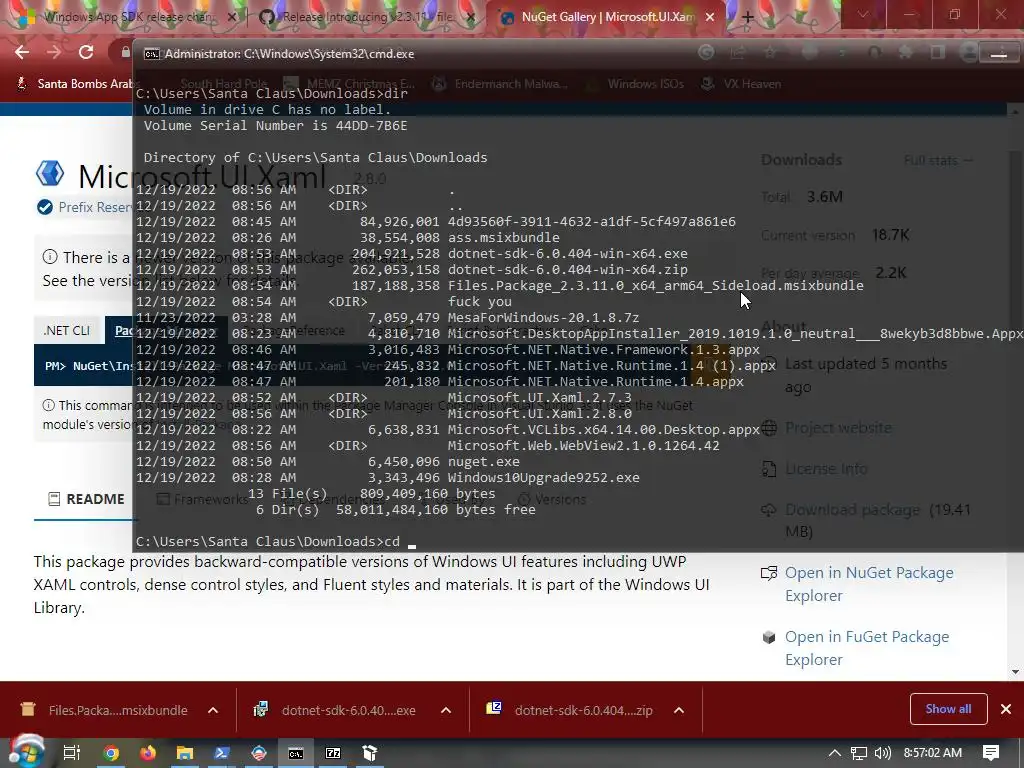Click dotnet-sdk-6.0.404-win-x64.zip in cmd listing
This screenshot has width=1024, height=768.
[568, 269]
